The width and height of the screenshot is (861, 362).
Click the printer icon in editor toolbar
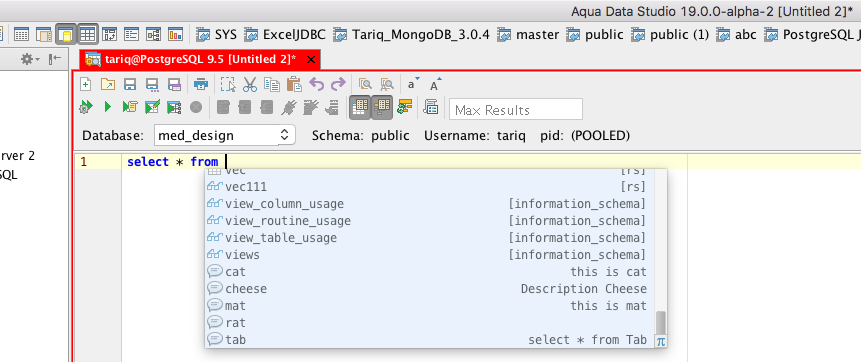[x=201, y=85]
